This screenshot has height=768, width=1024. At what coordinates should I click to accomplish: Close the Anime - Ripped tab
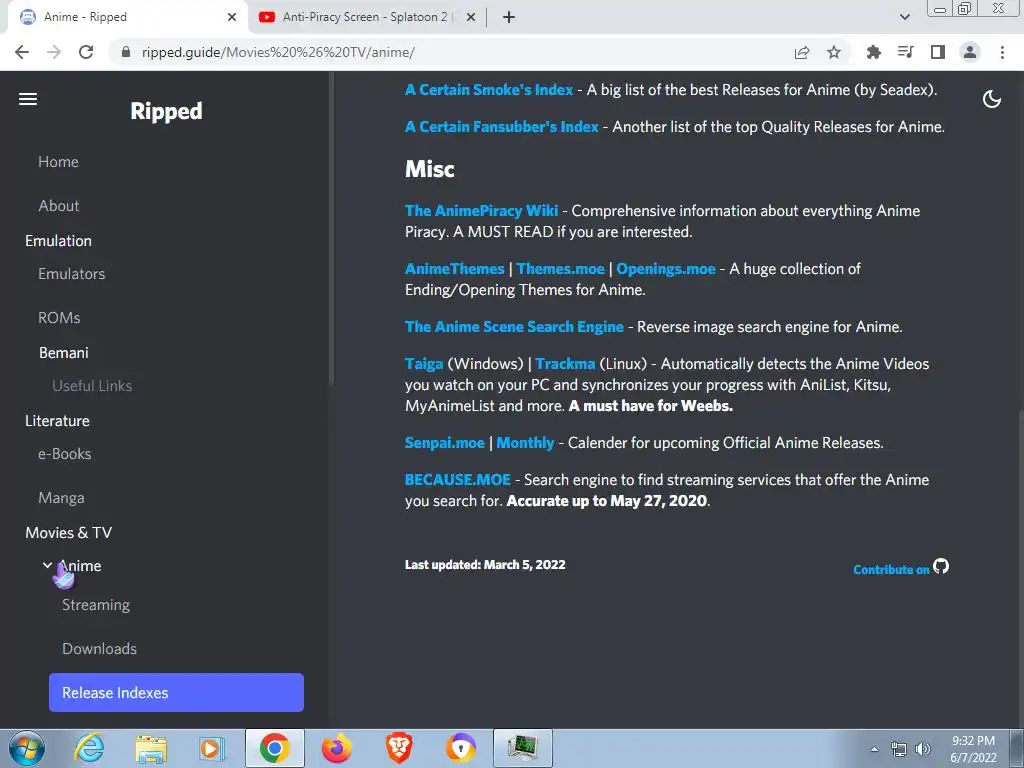pos(232,17)
